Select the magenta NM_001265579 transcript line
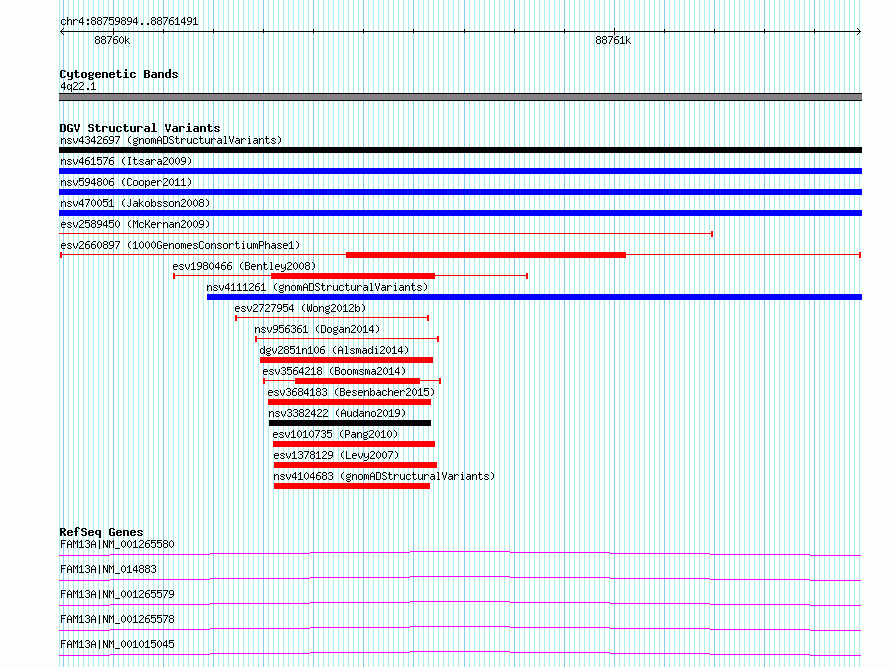The width and height of the screenshot is (890, 667). (x=460, y=603)
